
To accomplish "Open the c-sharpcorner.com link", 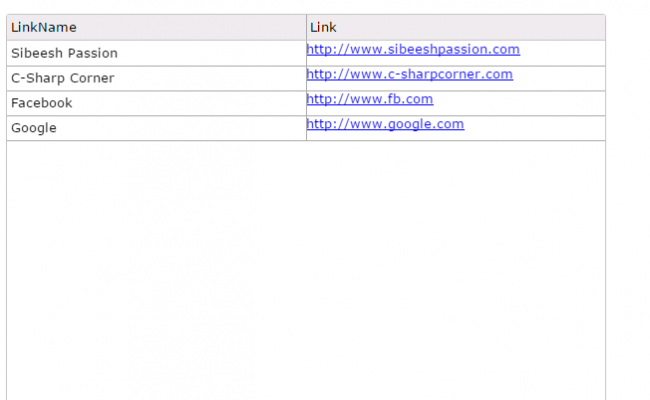I will coord(410,74).
